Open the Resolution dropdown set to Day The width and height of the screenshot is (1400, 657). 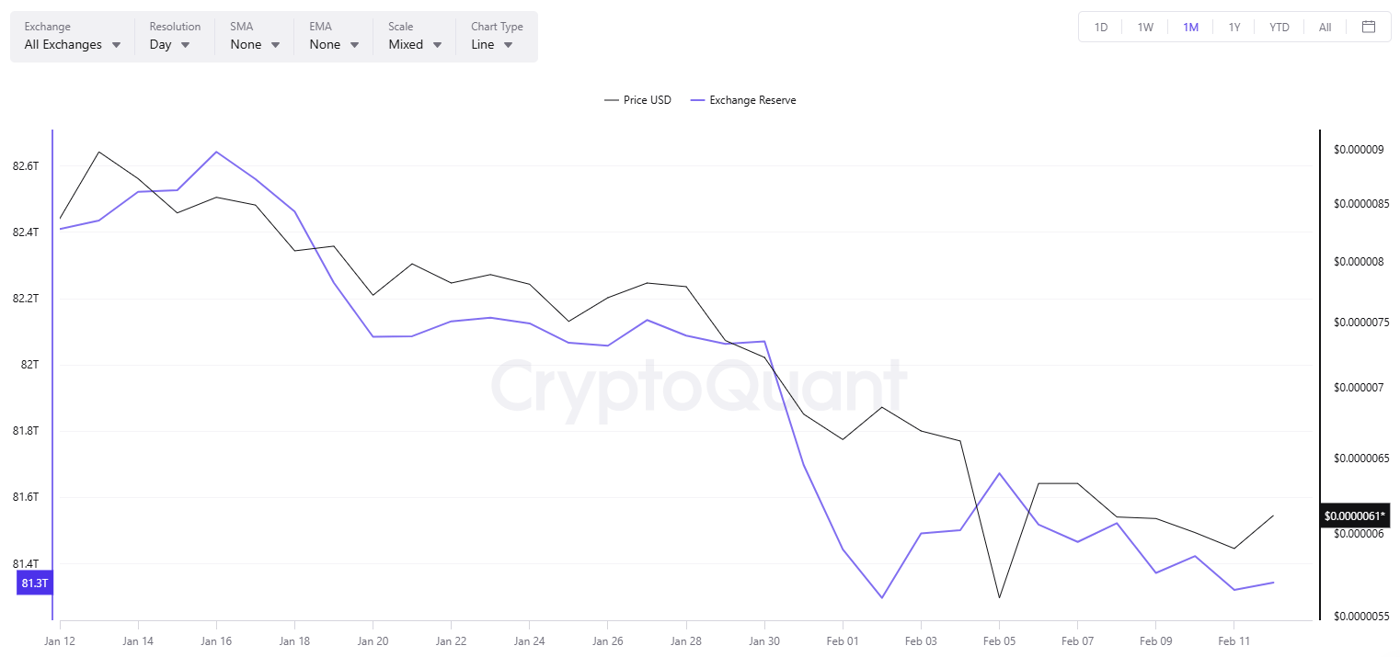pos(170,44)
